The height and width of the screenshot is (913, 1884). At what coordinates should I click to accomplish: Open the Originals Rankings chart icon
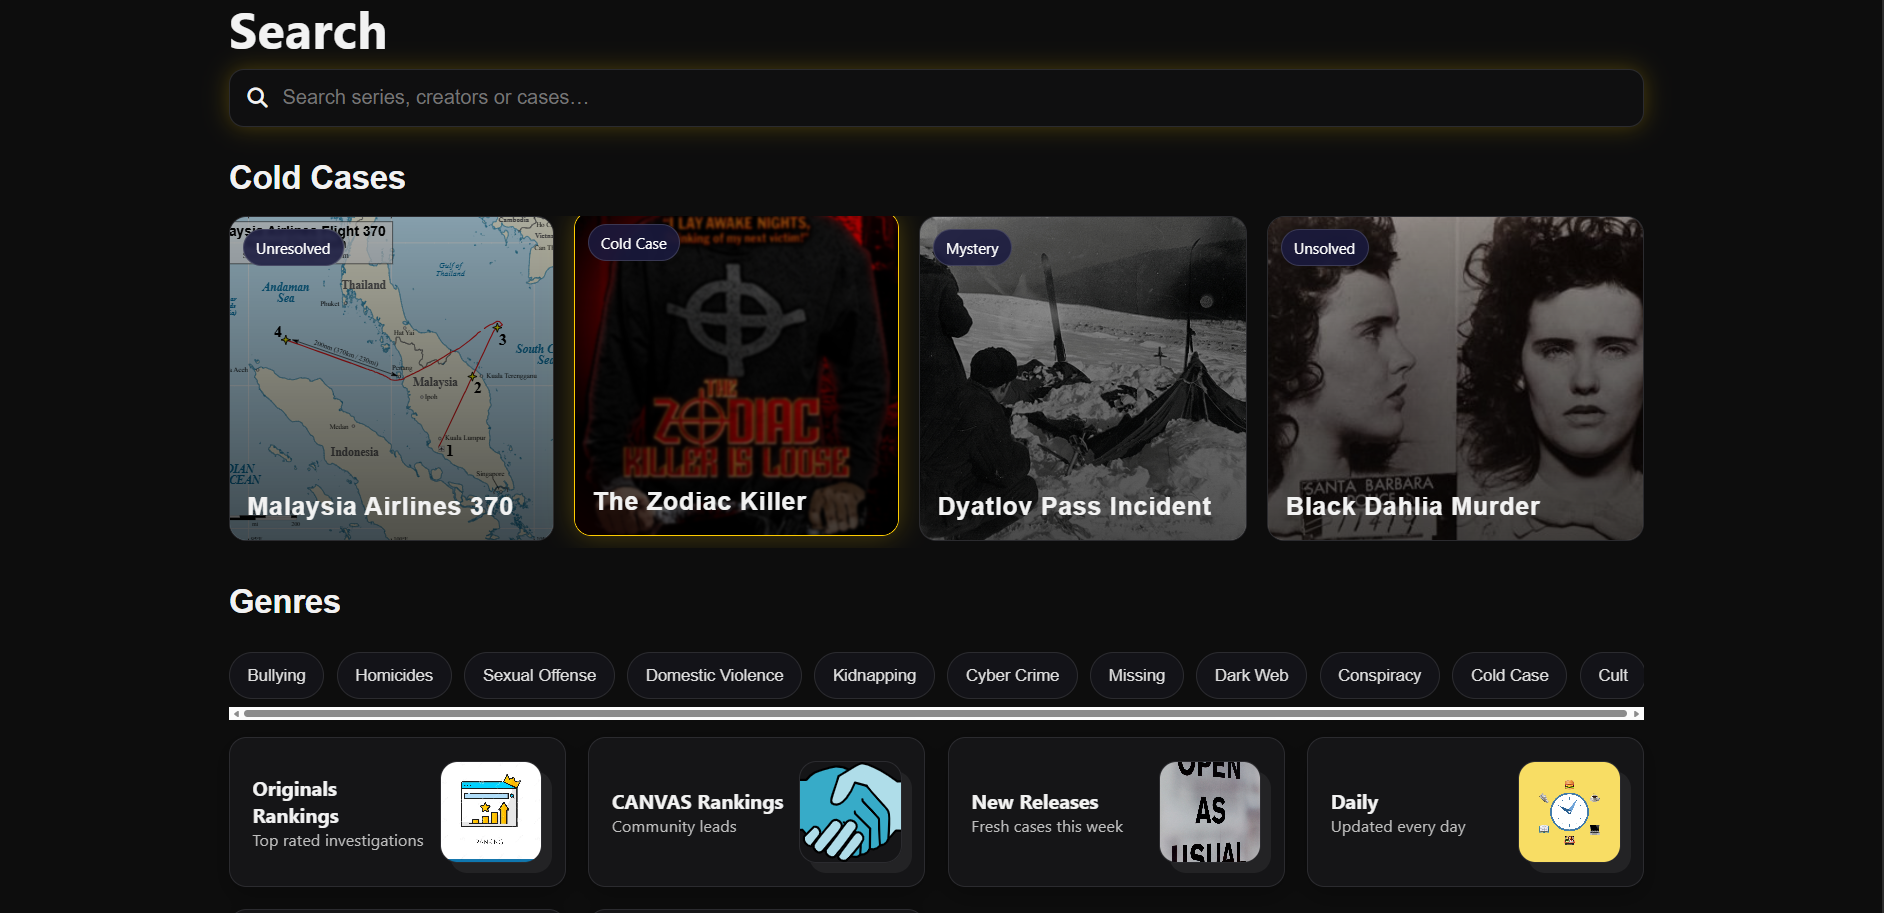490,811
